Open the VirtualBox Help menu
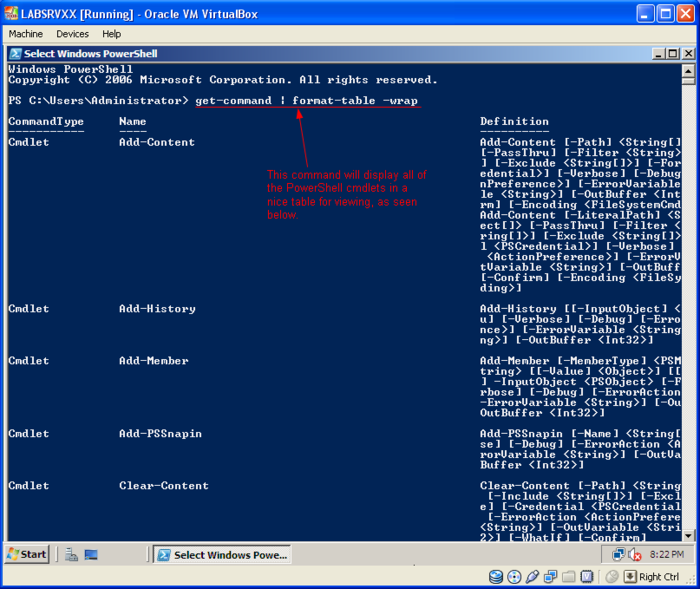700x589 pixels. click(111, 34)
